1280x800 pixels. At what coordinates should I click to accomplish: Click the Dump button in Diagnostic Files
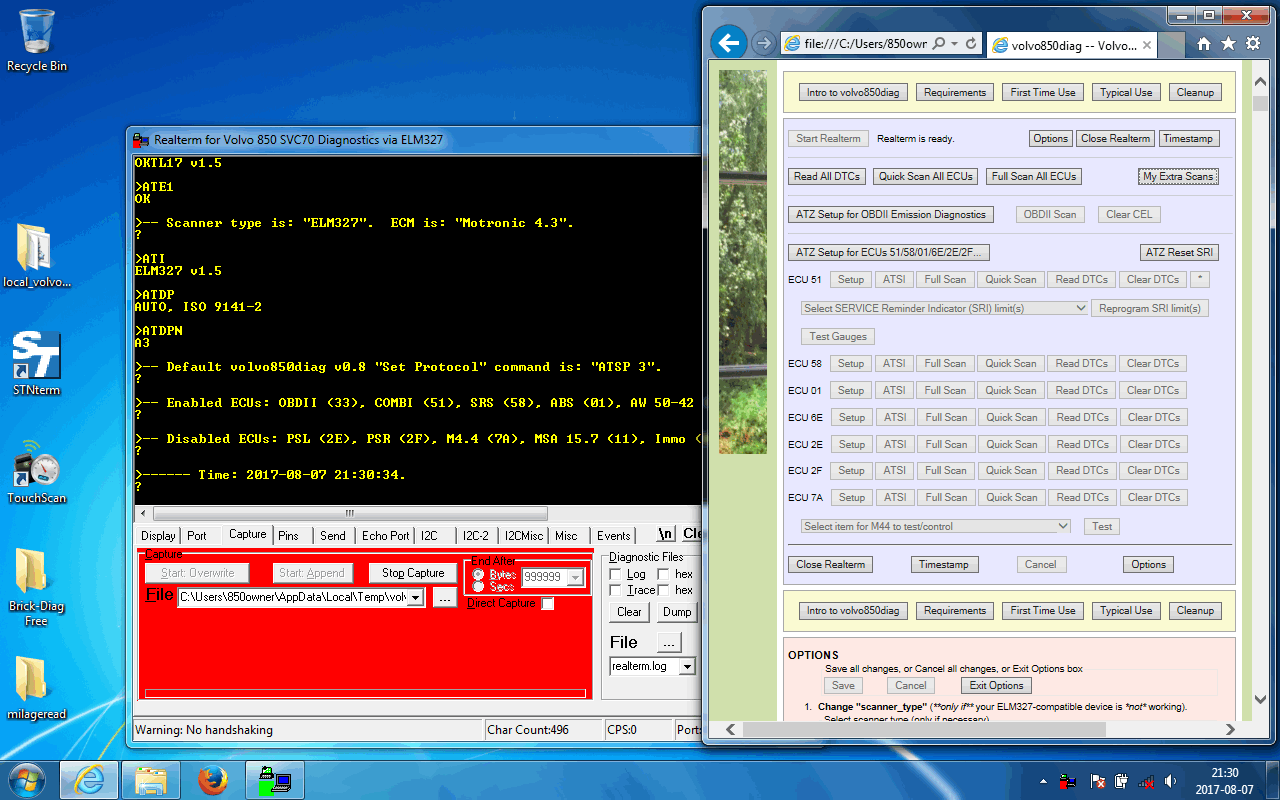677,612
